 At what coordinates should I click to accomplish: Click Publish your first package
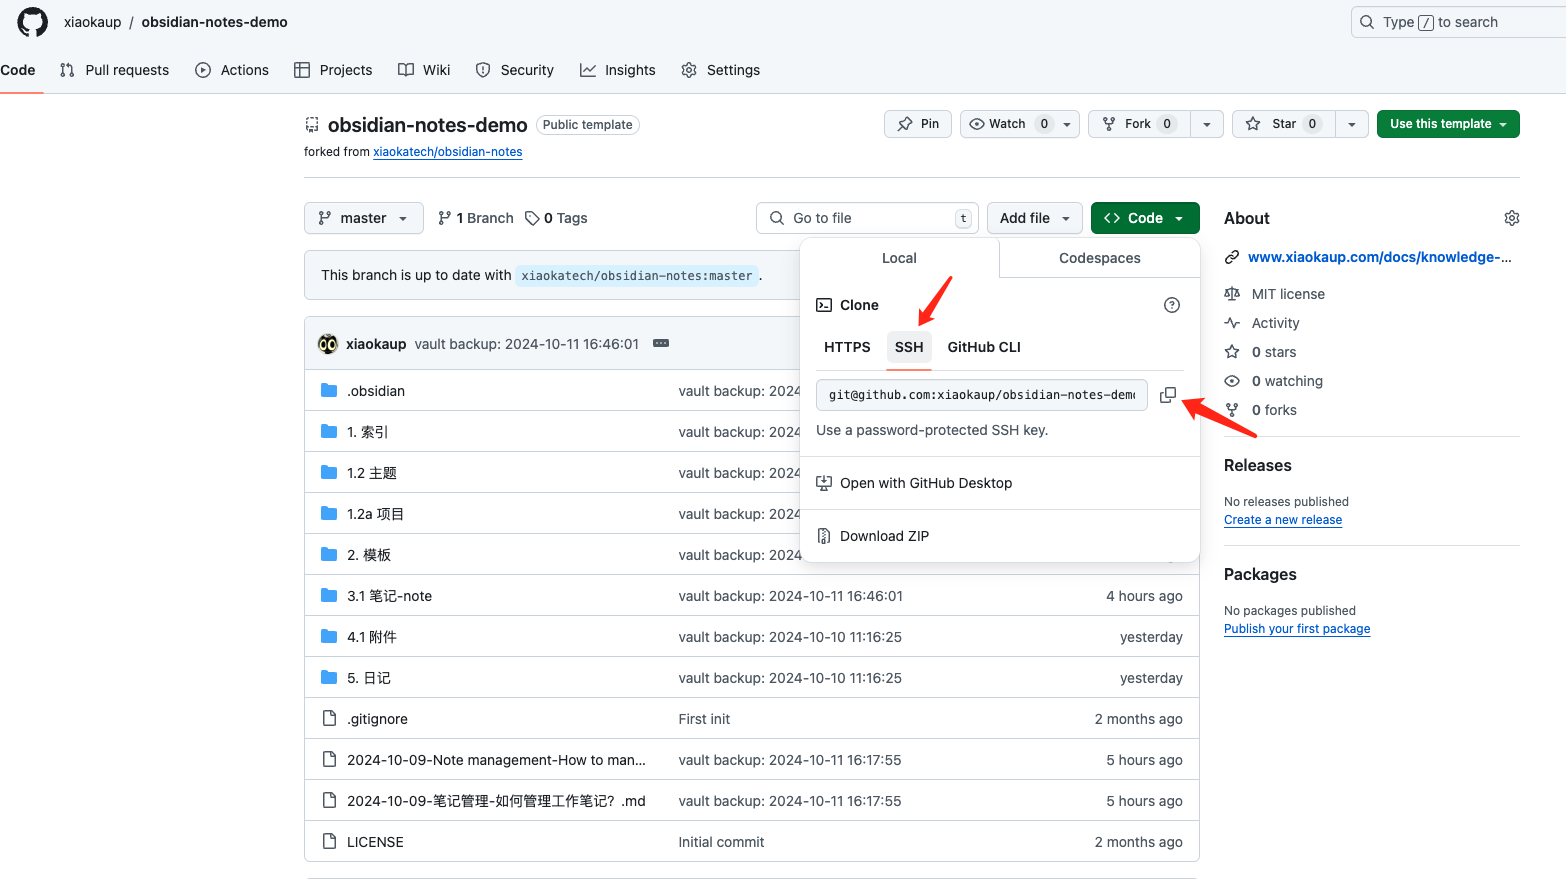1297,629
